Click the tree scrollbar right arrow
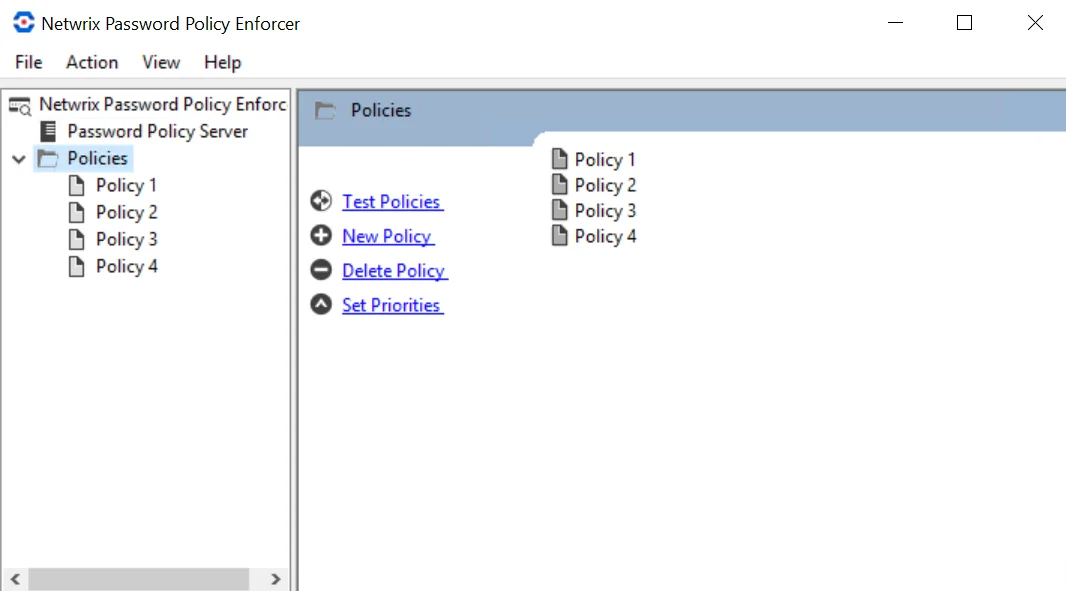1066x591 pixels. tap(275, 579)
